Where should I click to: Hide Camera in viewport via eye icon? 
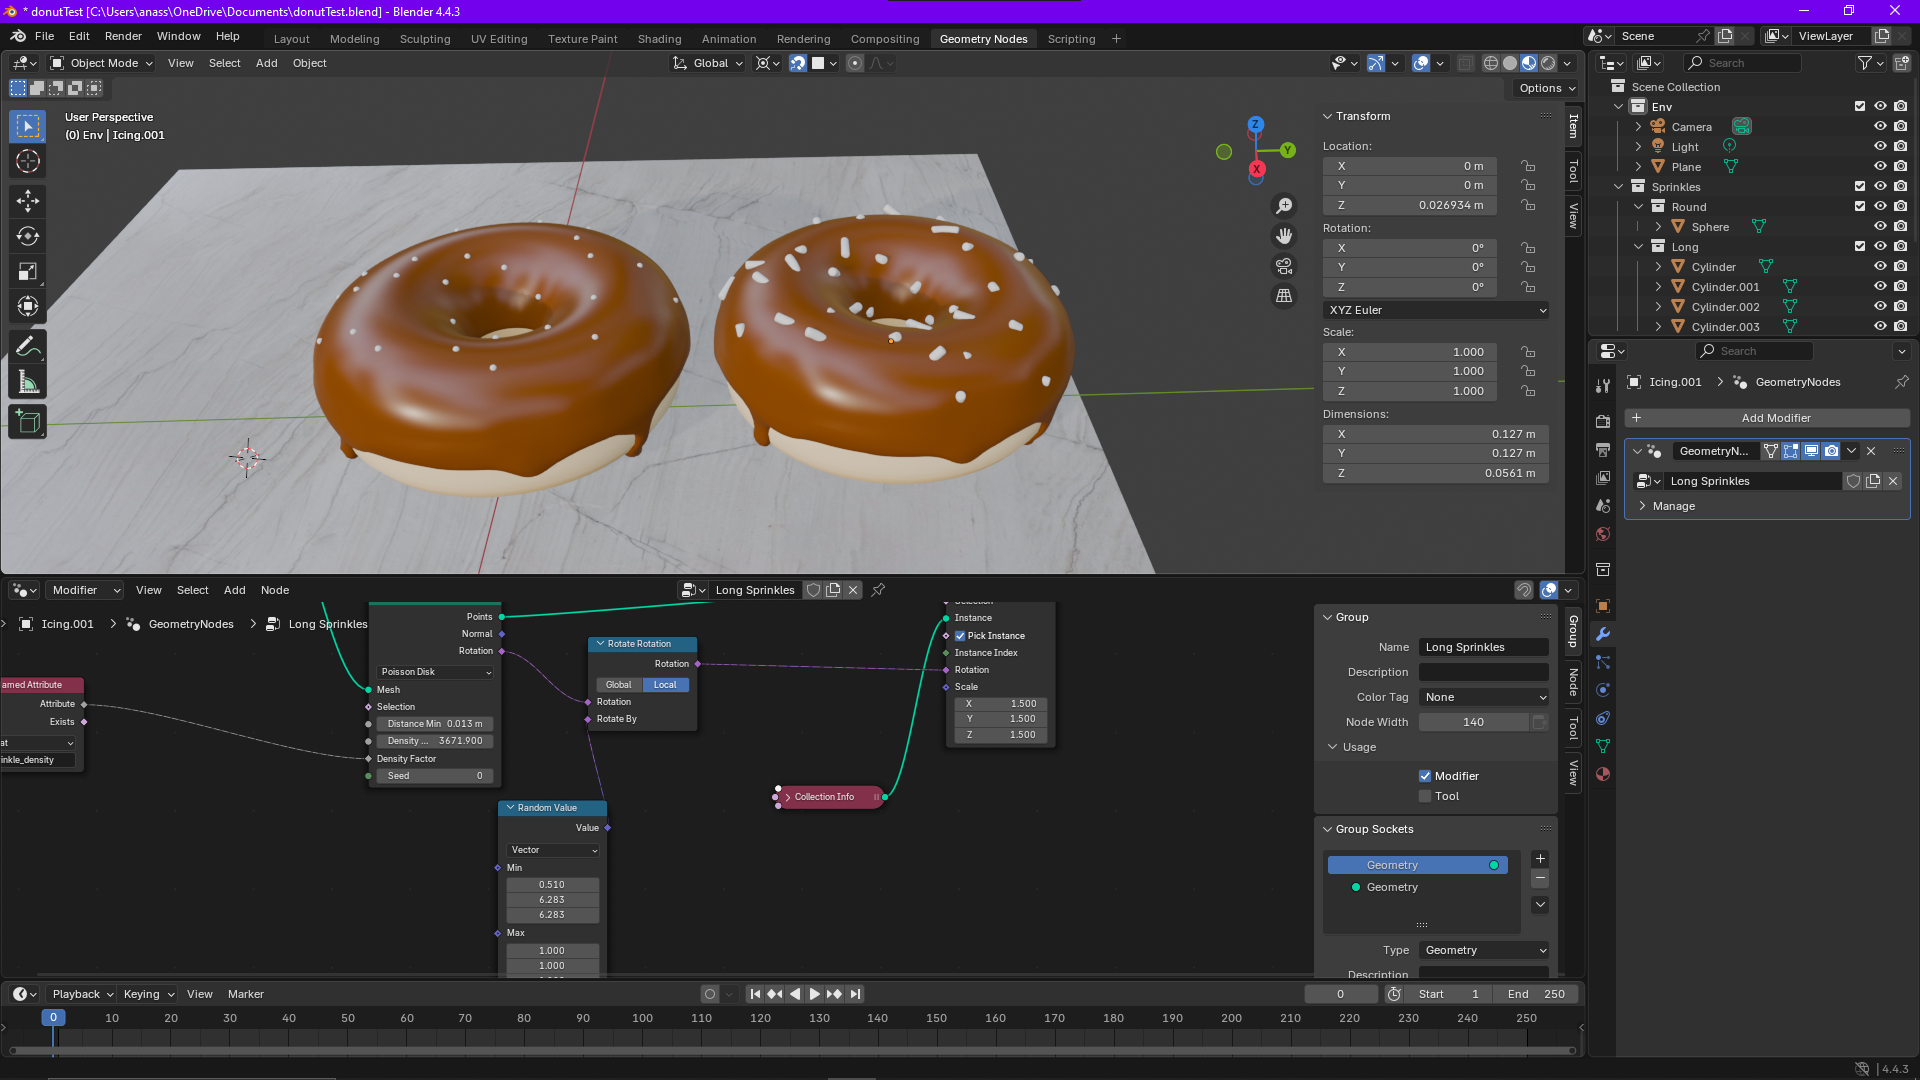[1880, 127]
